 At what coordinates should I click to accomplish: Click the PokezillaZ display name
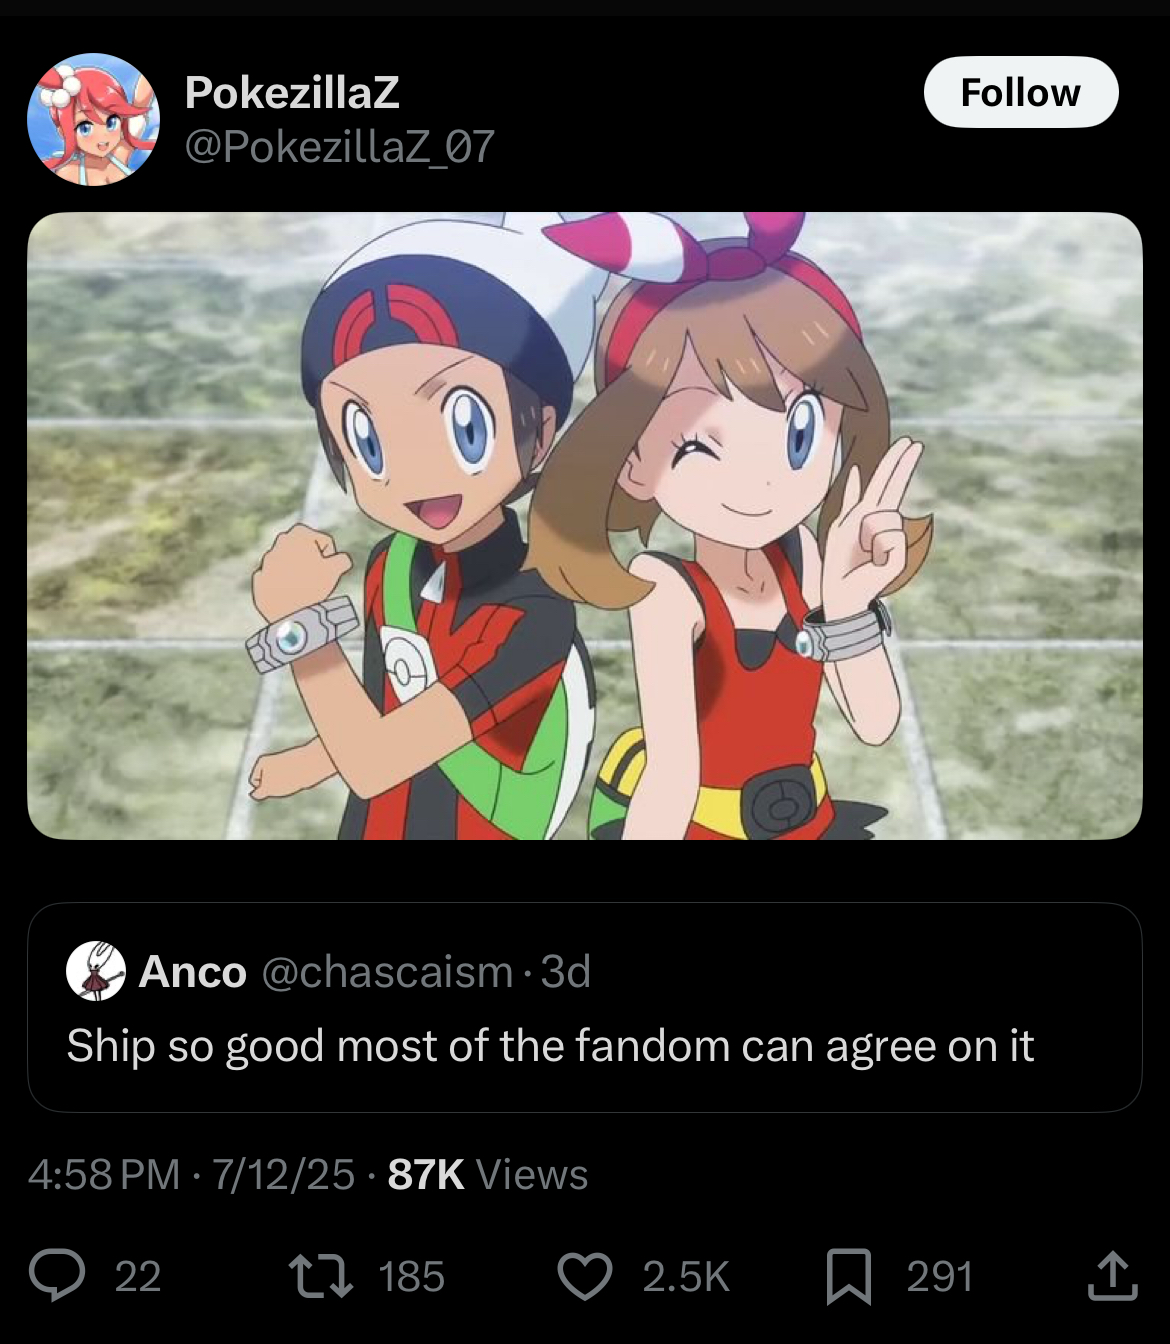[292, 93]
